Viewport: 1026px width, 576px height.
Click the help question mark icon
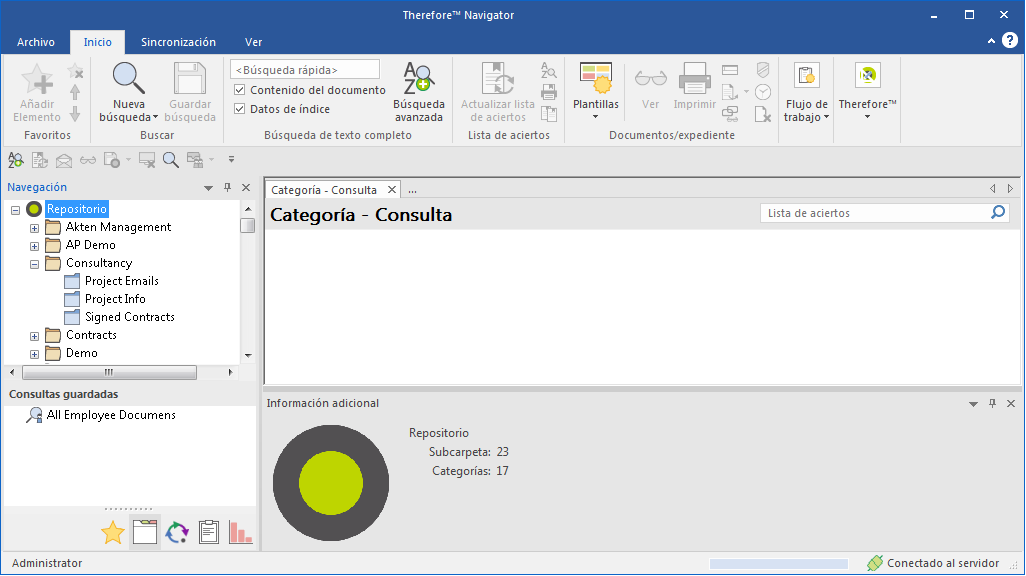click(1009, 41)
